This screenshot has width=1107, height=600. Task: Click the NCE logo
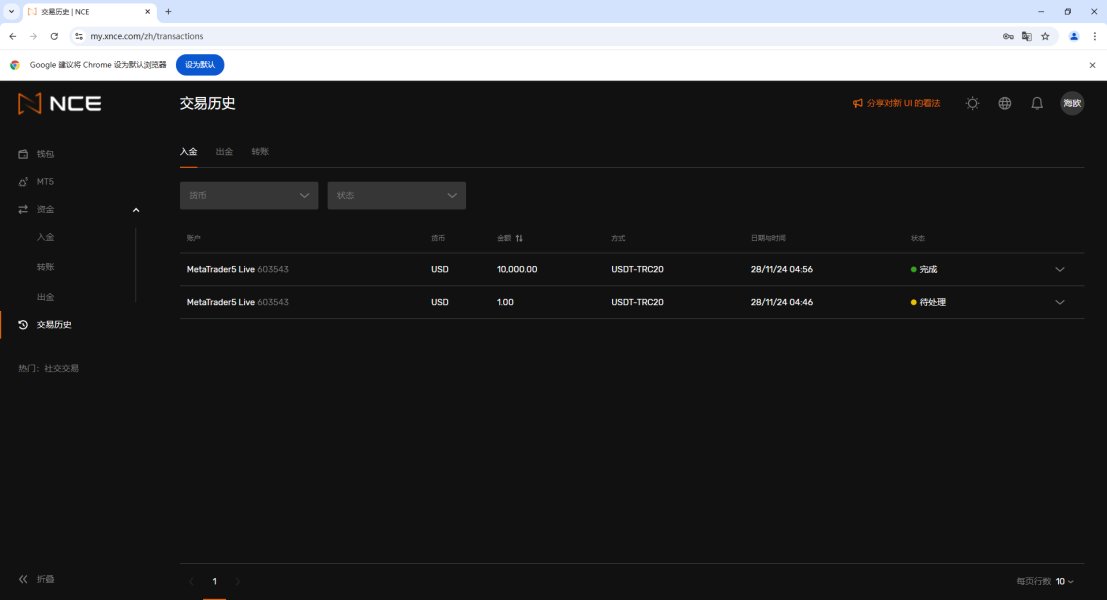pos(59,103)
